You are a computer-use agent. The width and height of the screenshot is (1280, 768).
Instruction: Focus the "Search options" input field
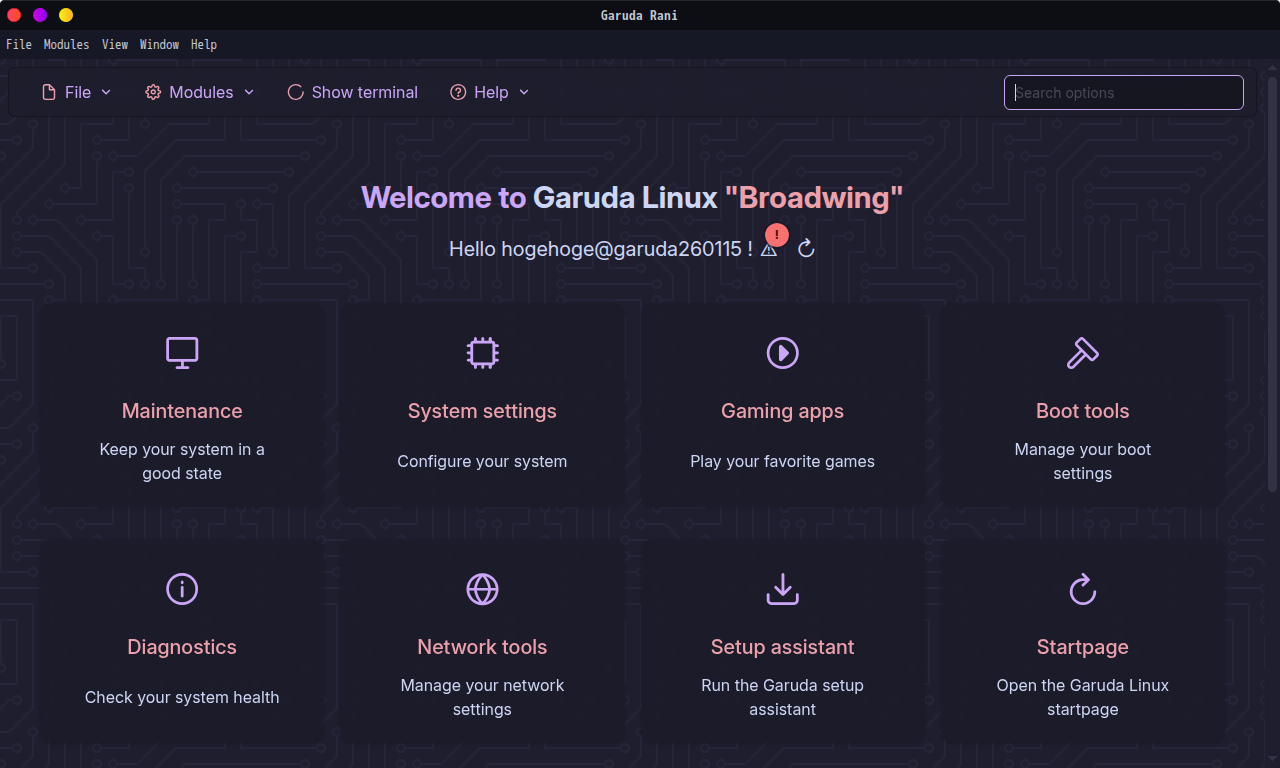click(1124, 93)
